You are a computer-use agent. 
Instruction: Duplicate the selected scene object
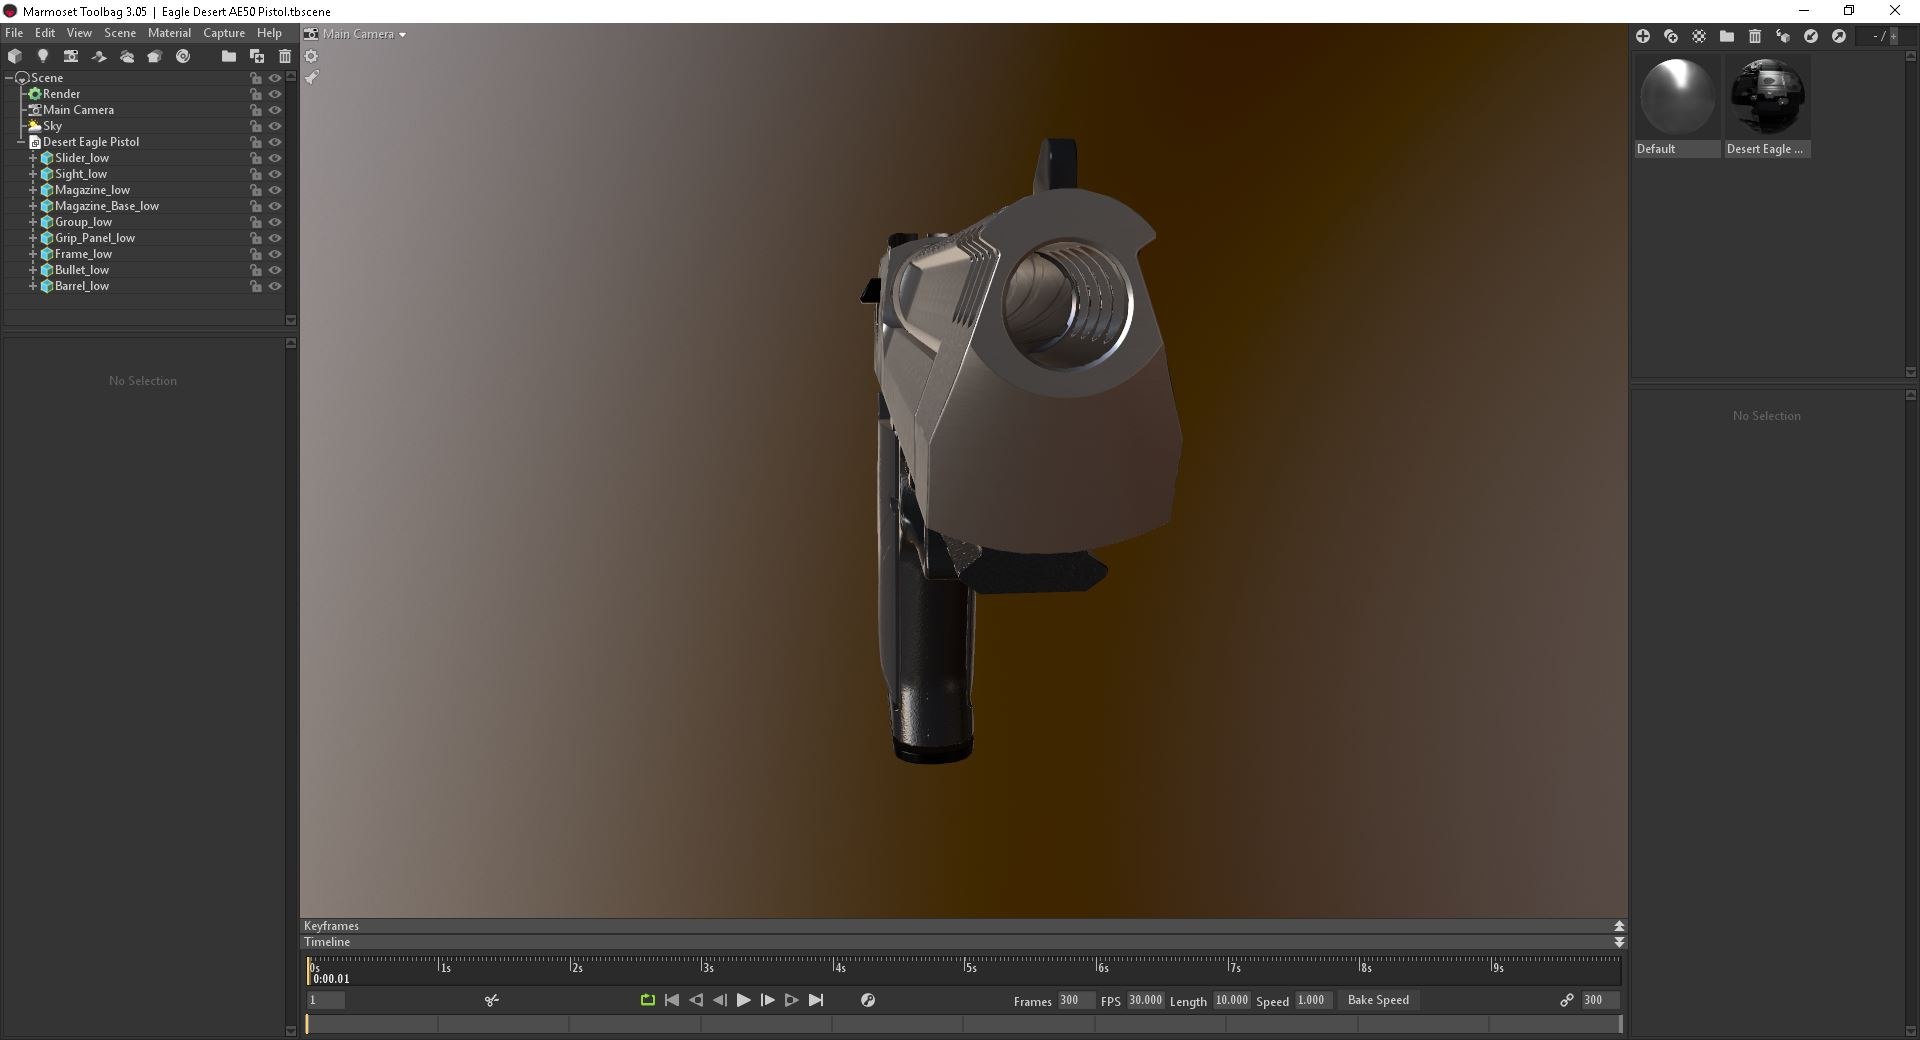coord(257,56)
